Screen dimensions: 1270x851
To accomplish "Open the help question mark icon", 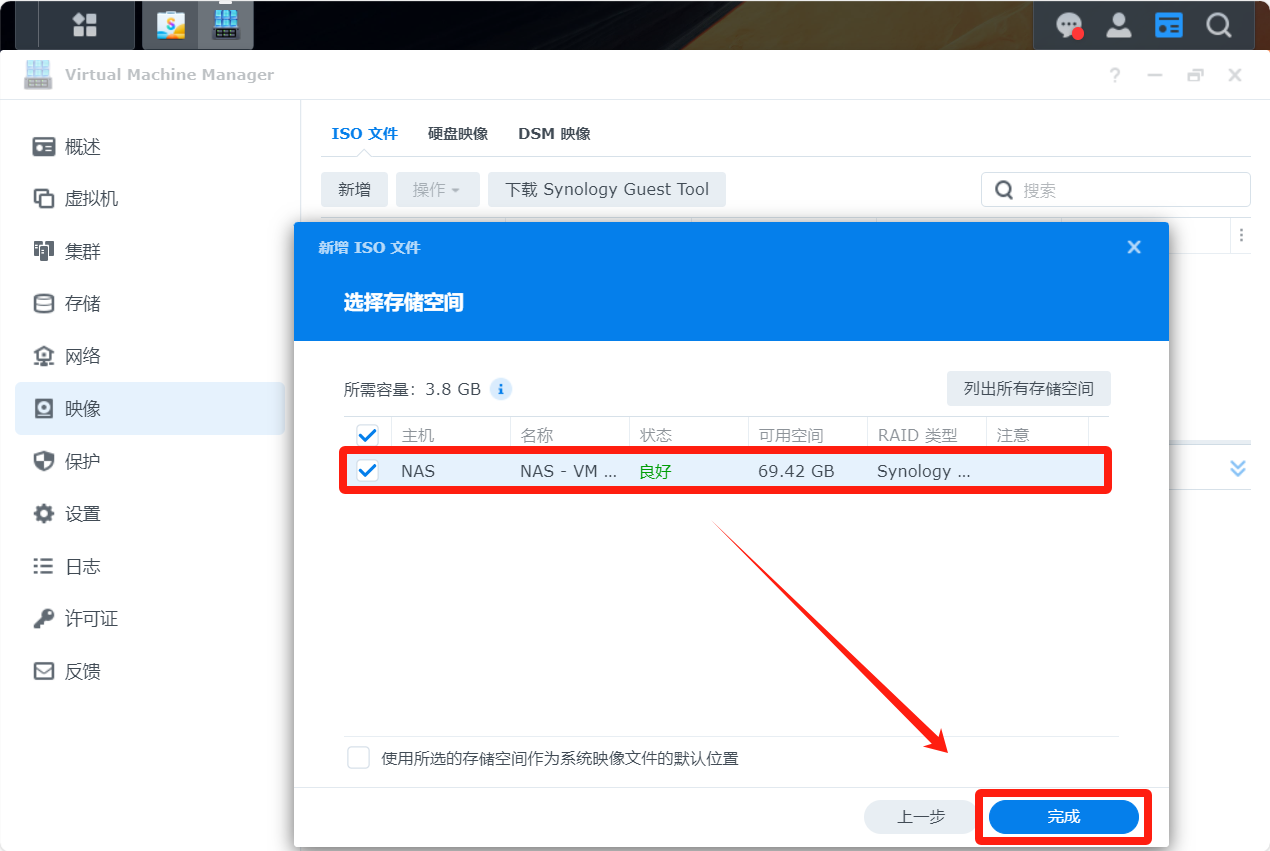I will pos(1115,75).
